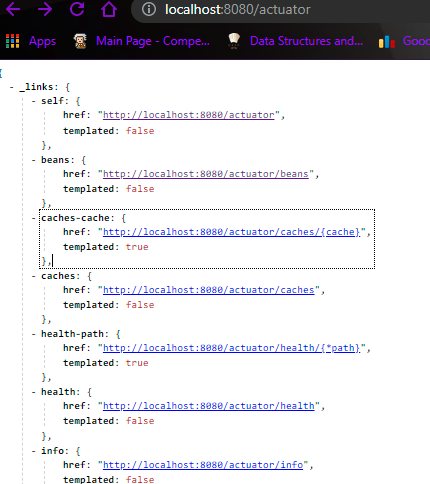
Task: Open the actuator/caches href link
Action: tap(209, 290)
